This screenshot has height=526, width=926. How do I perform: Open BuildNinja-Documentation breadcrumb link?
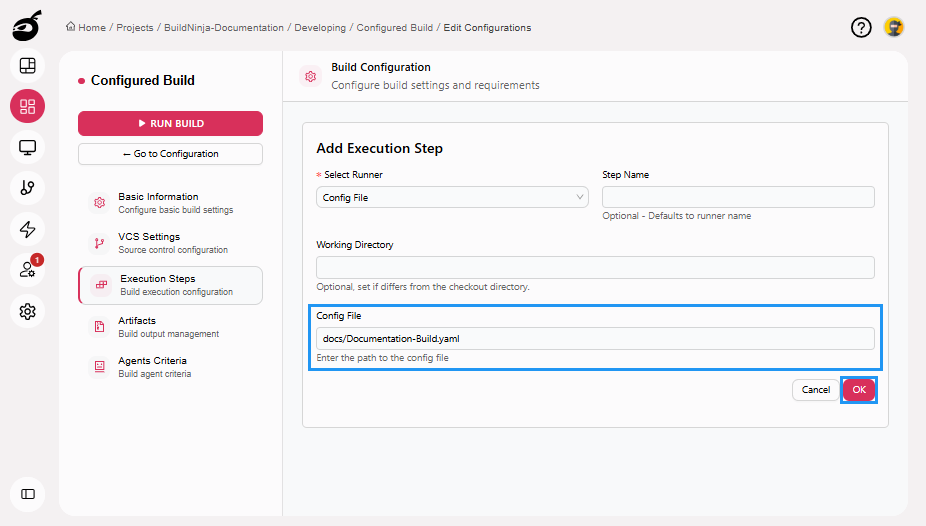224,28
